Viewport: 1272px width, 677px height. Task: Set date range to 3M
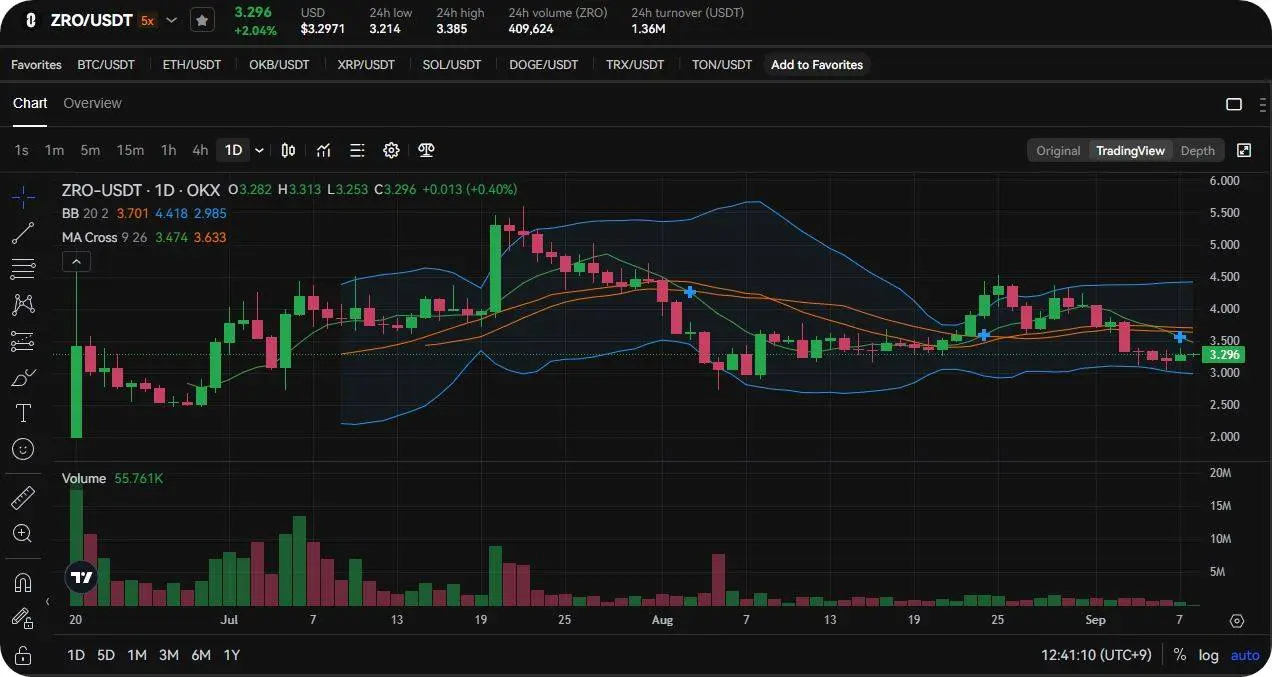169,655
